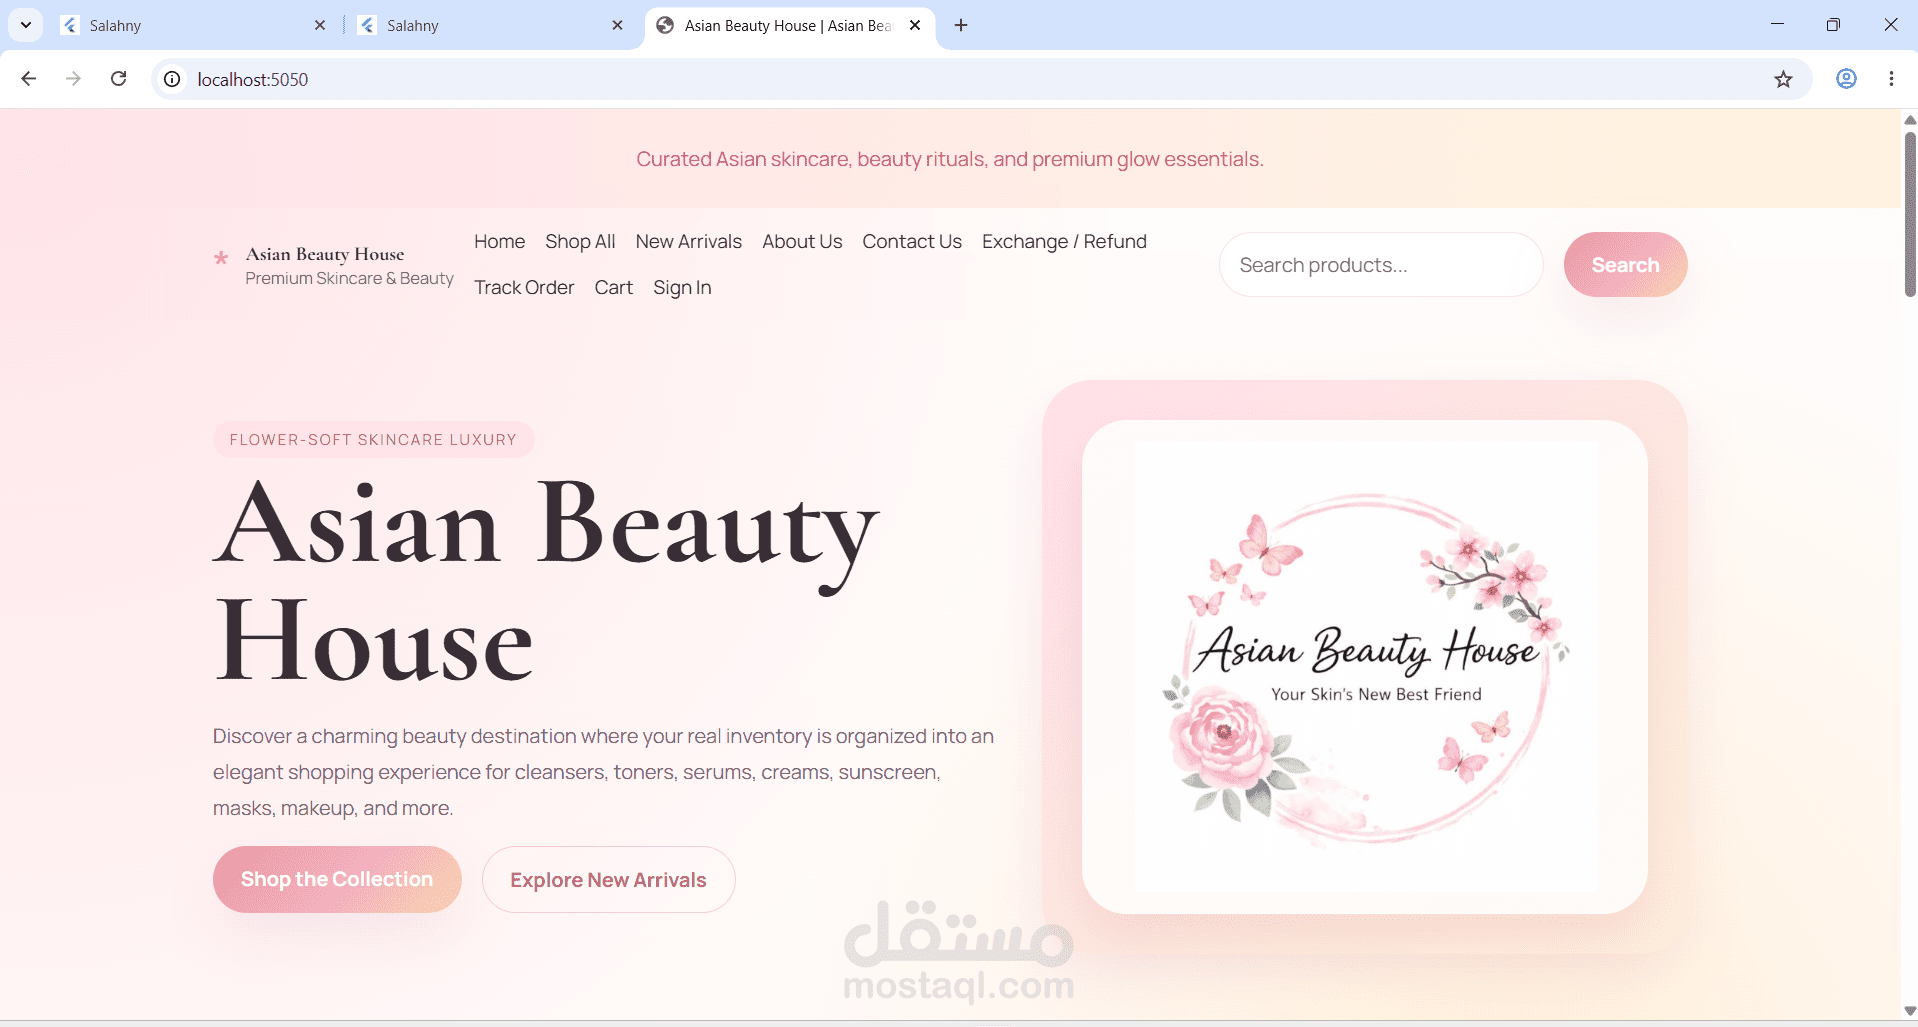Click the Flower-Soft Skincare Luxury badge
The width and height of the screenshot is (1918, 1027).
coord(373,439)
